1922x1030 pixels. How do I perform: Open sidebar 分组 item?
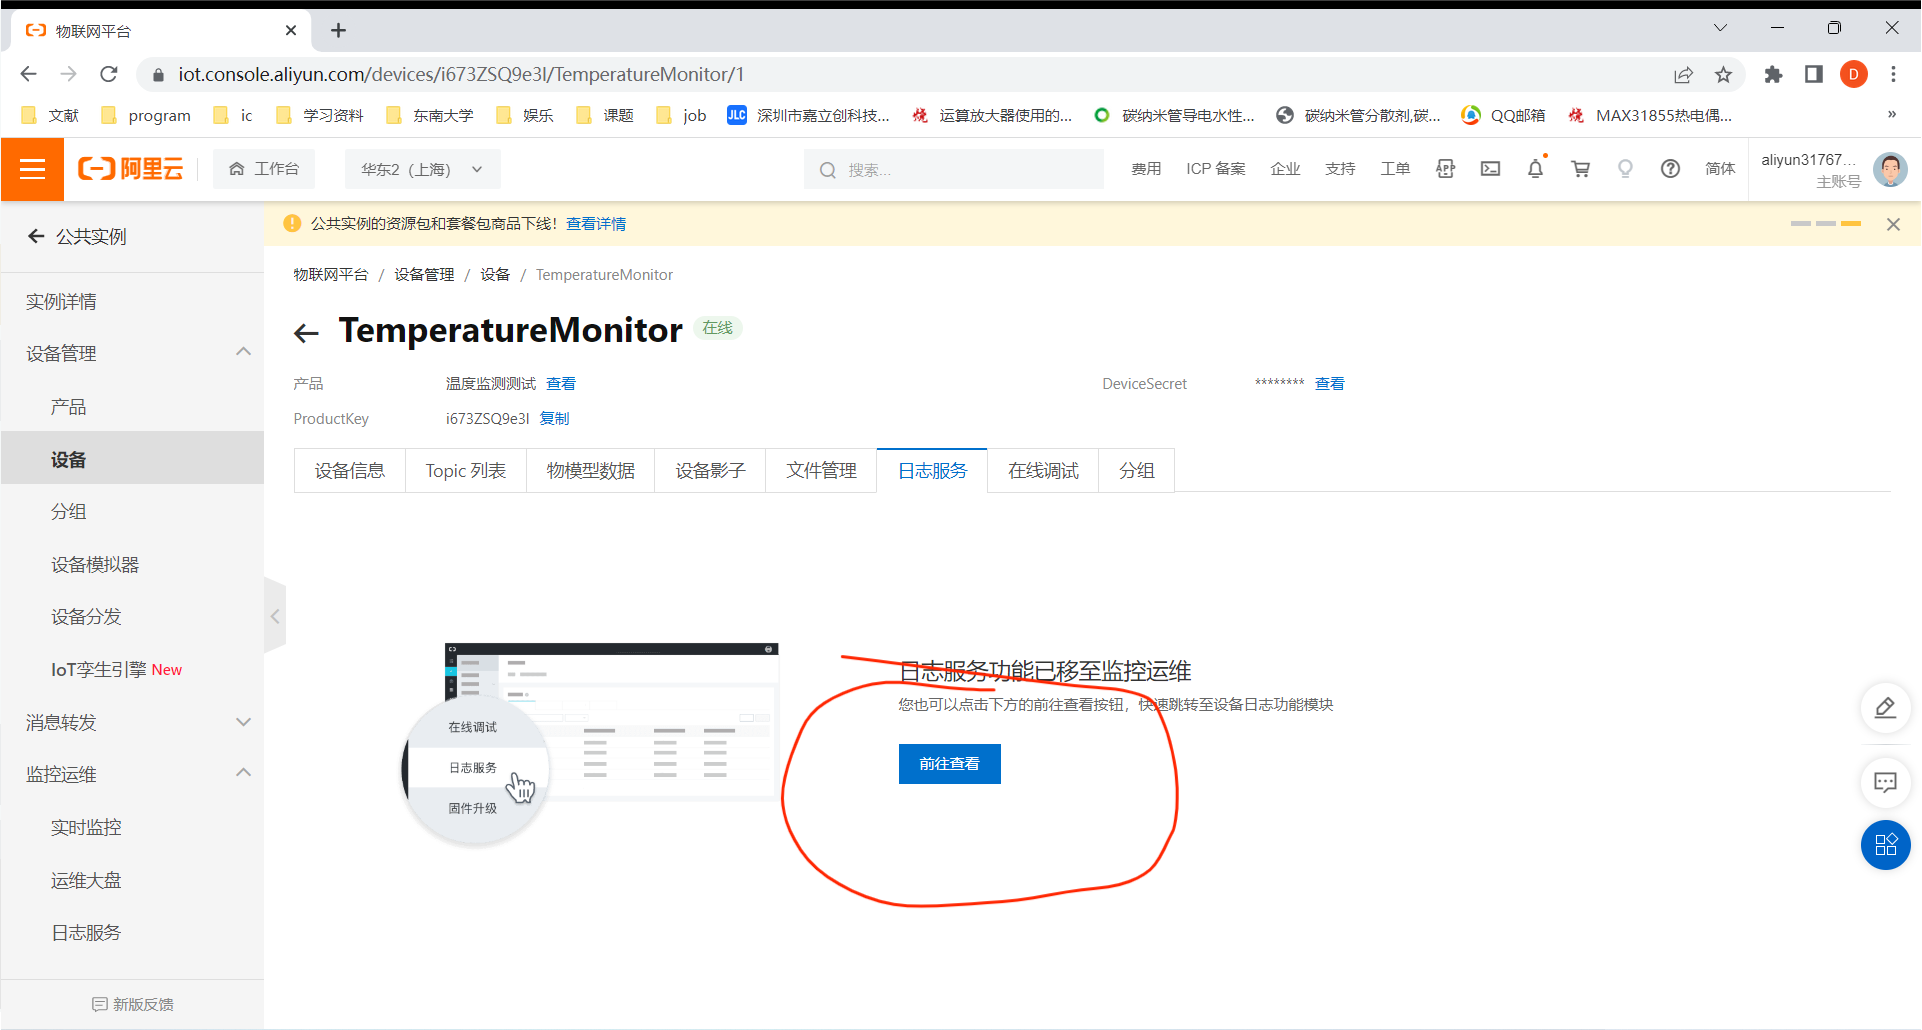coord(68,511)
